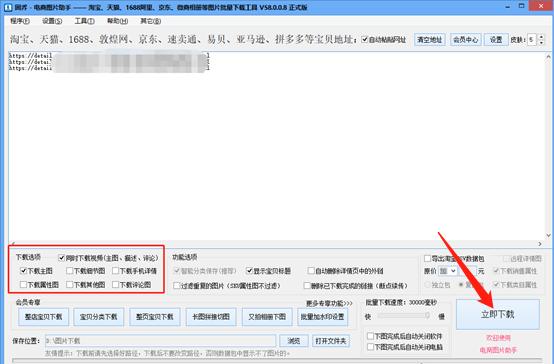This screenshot has width=554, height=364.
Task: Increase the skin number stepper up arrow
Action: tap(542, 37)
